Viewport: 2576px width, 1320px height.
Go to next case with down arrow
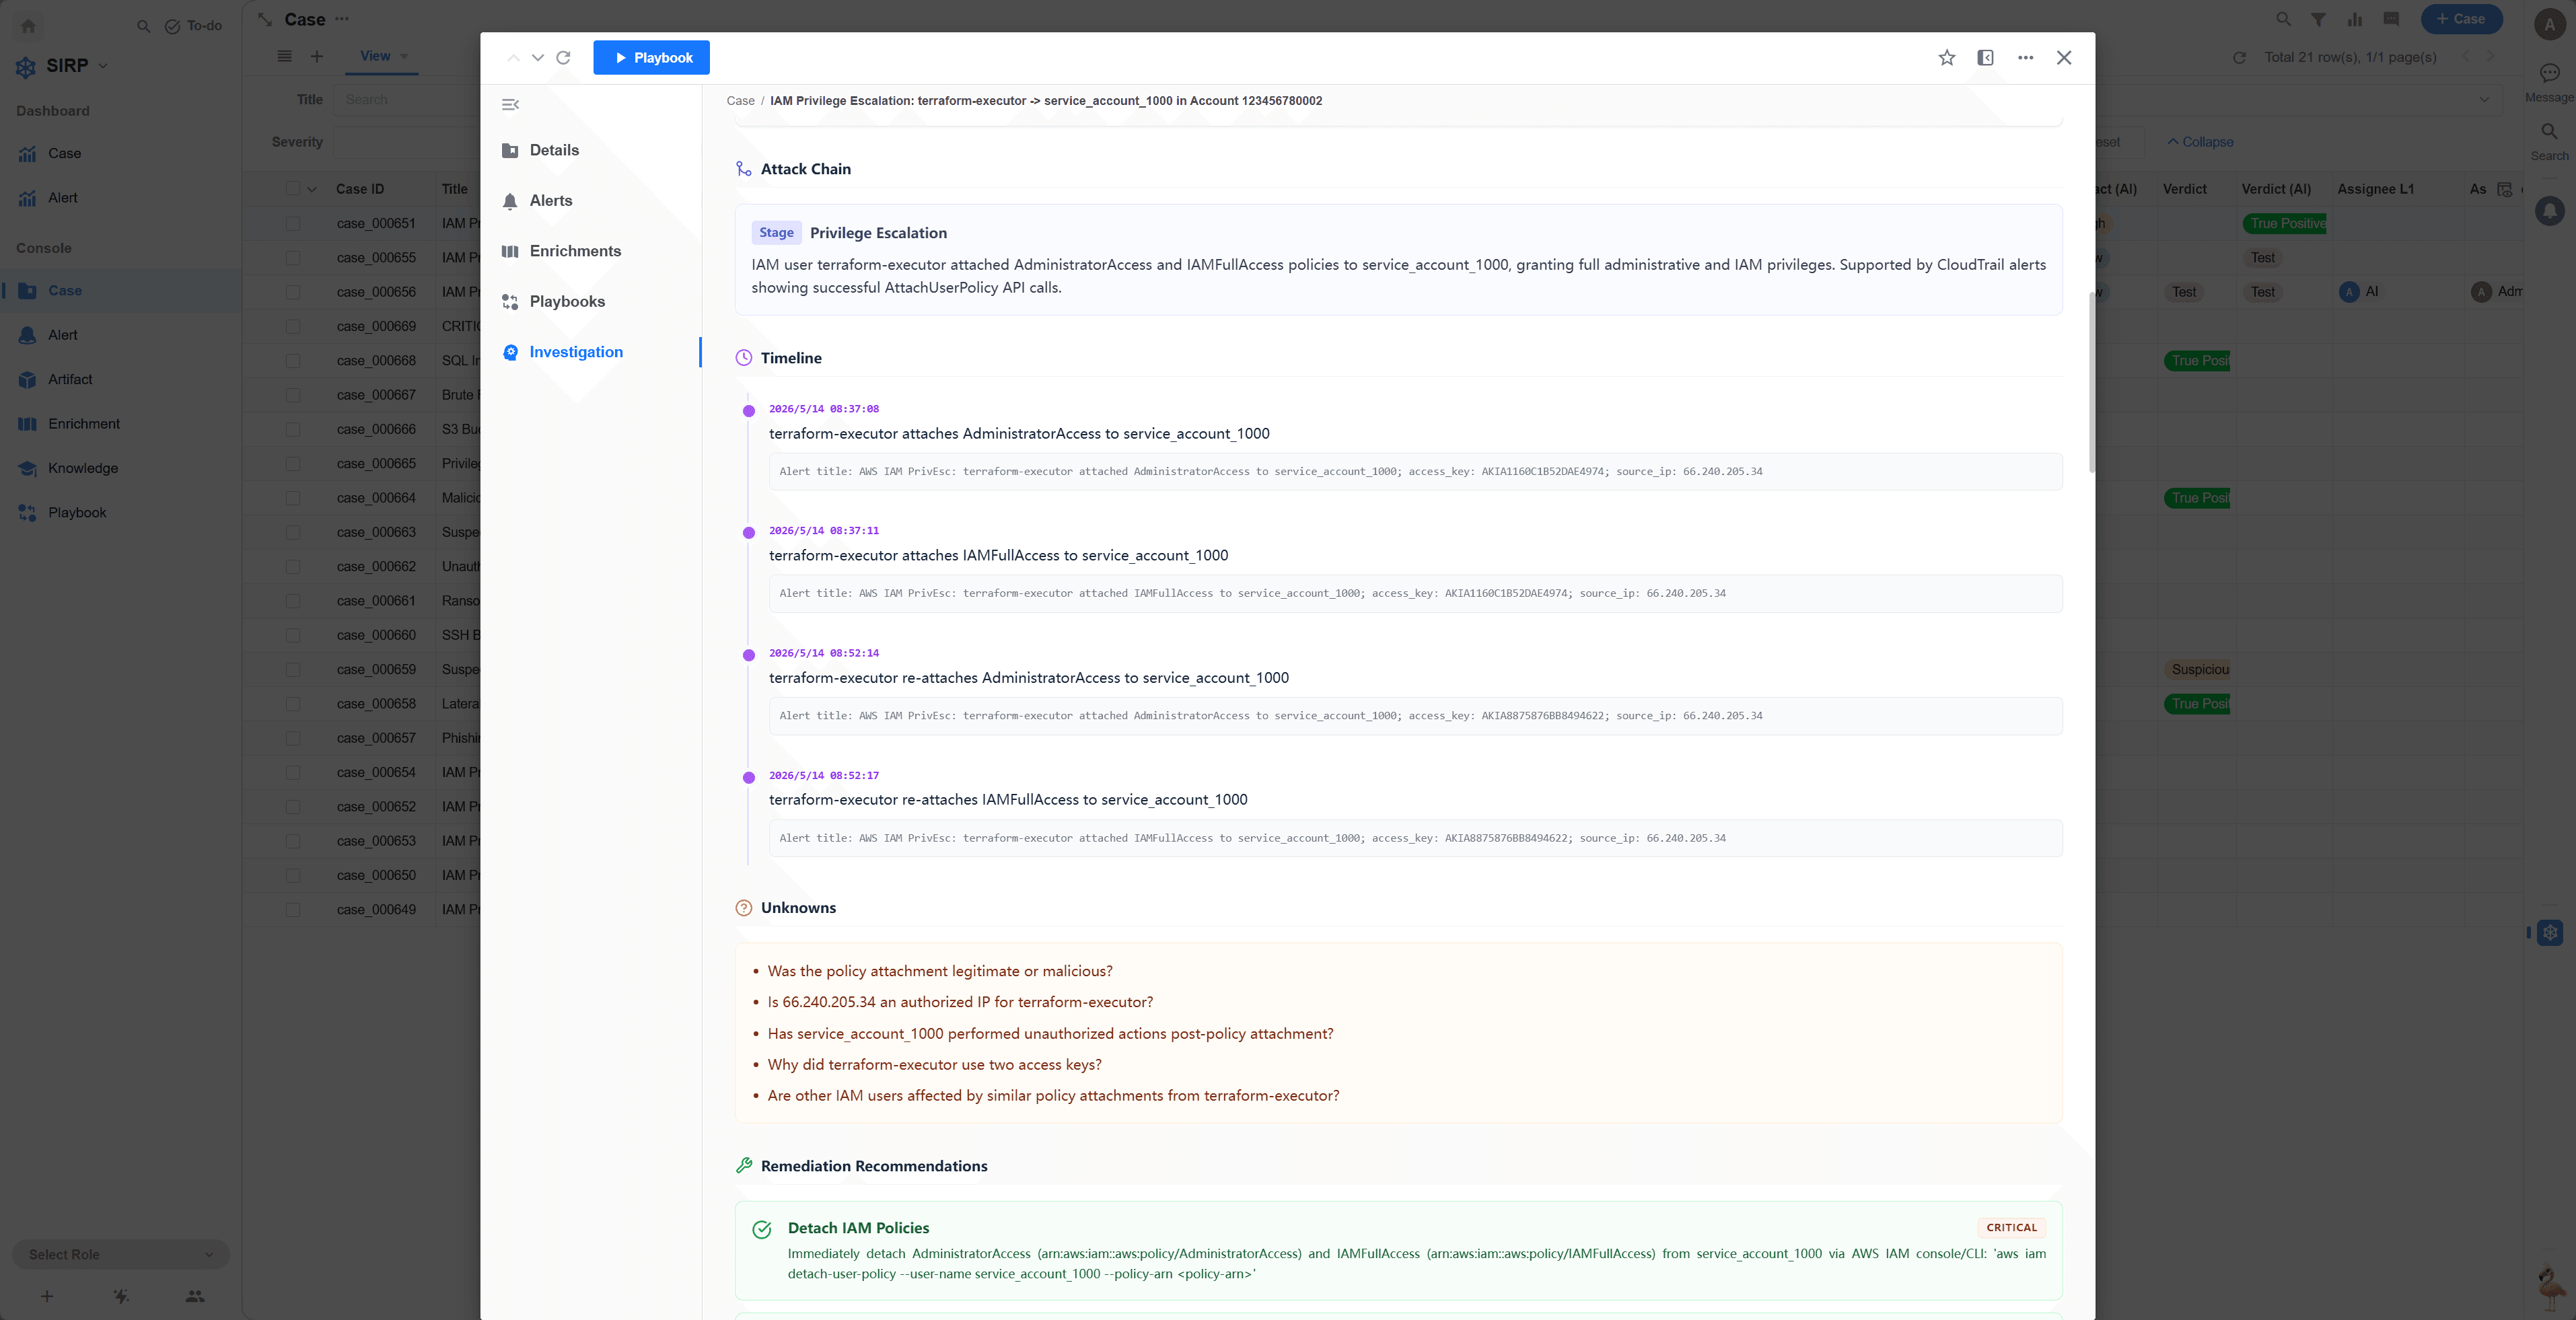tap(538, 57)
